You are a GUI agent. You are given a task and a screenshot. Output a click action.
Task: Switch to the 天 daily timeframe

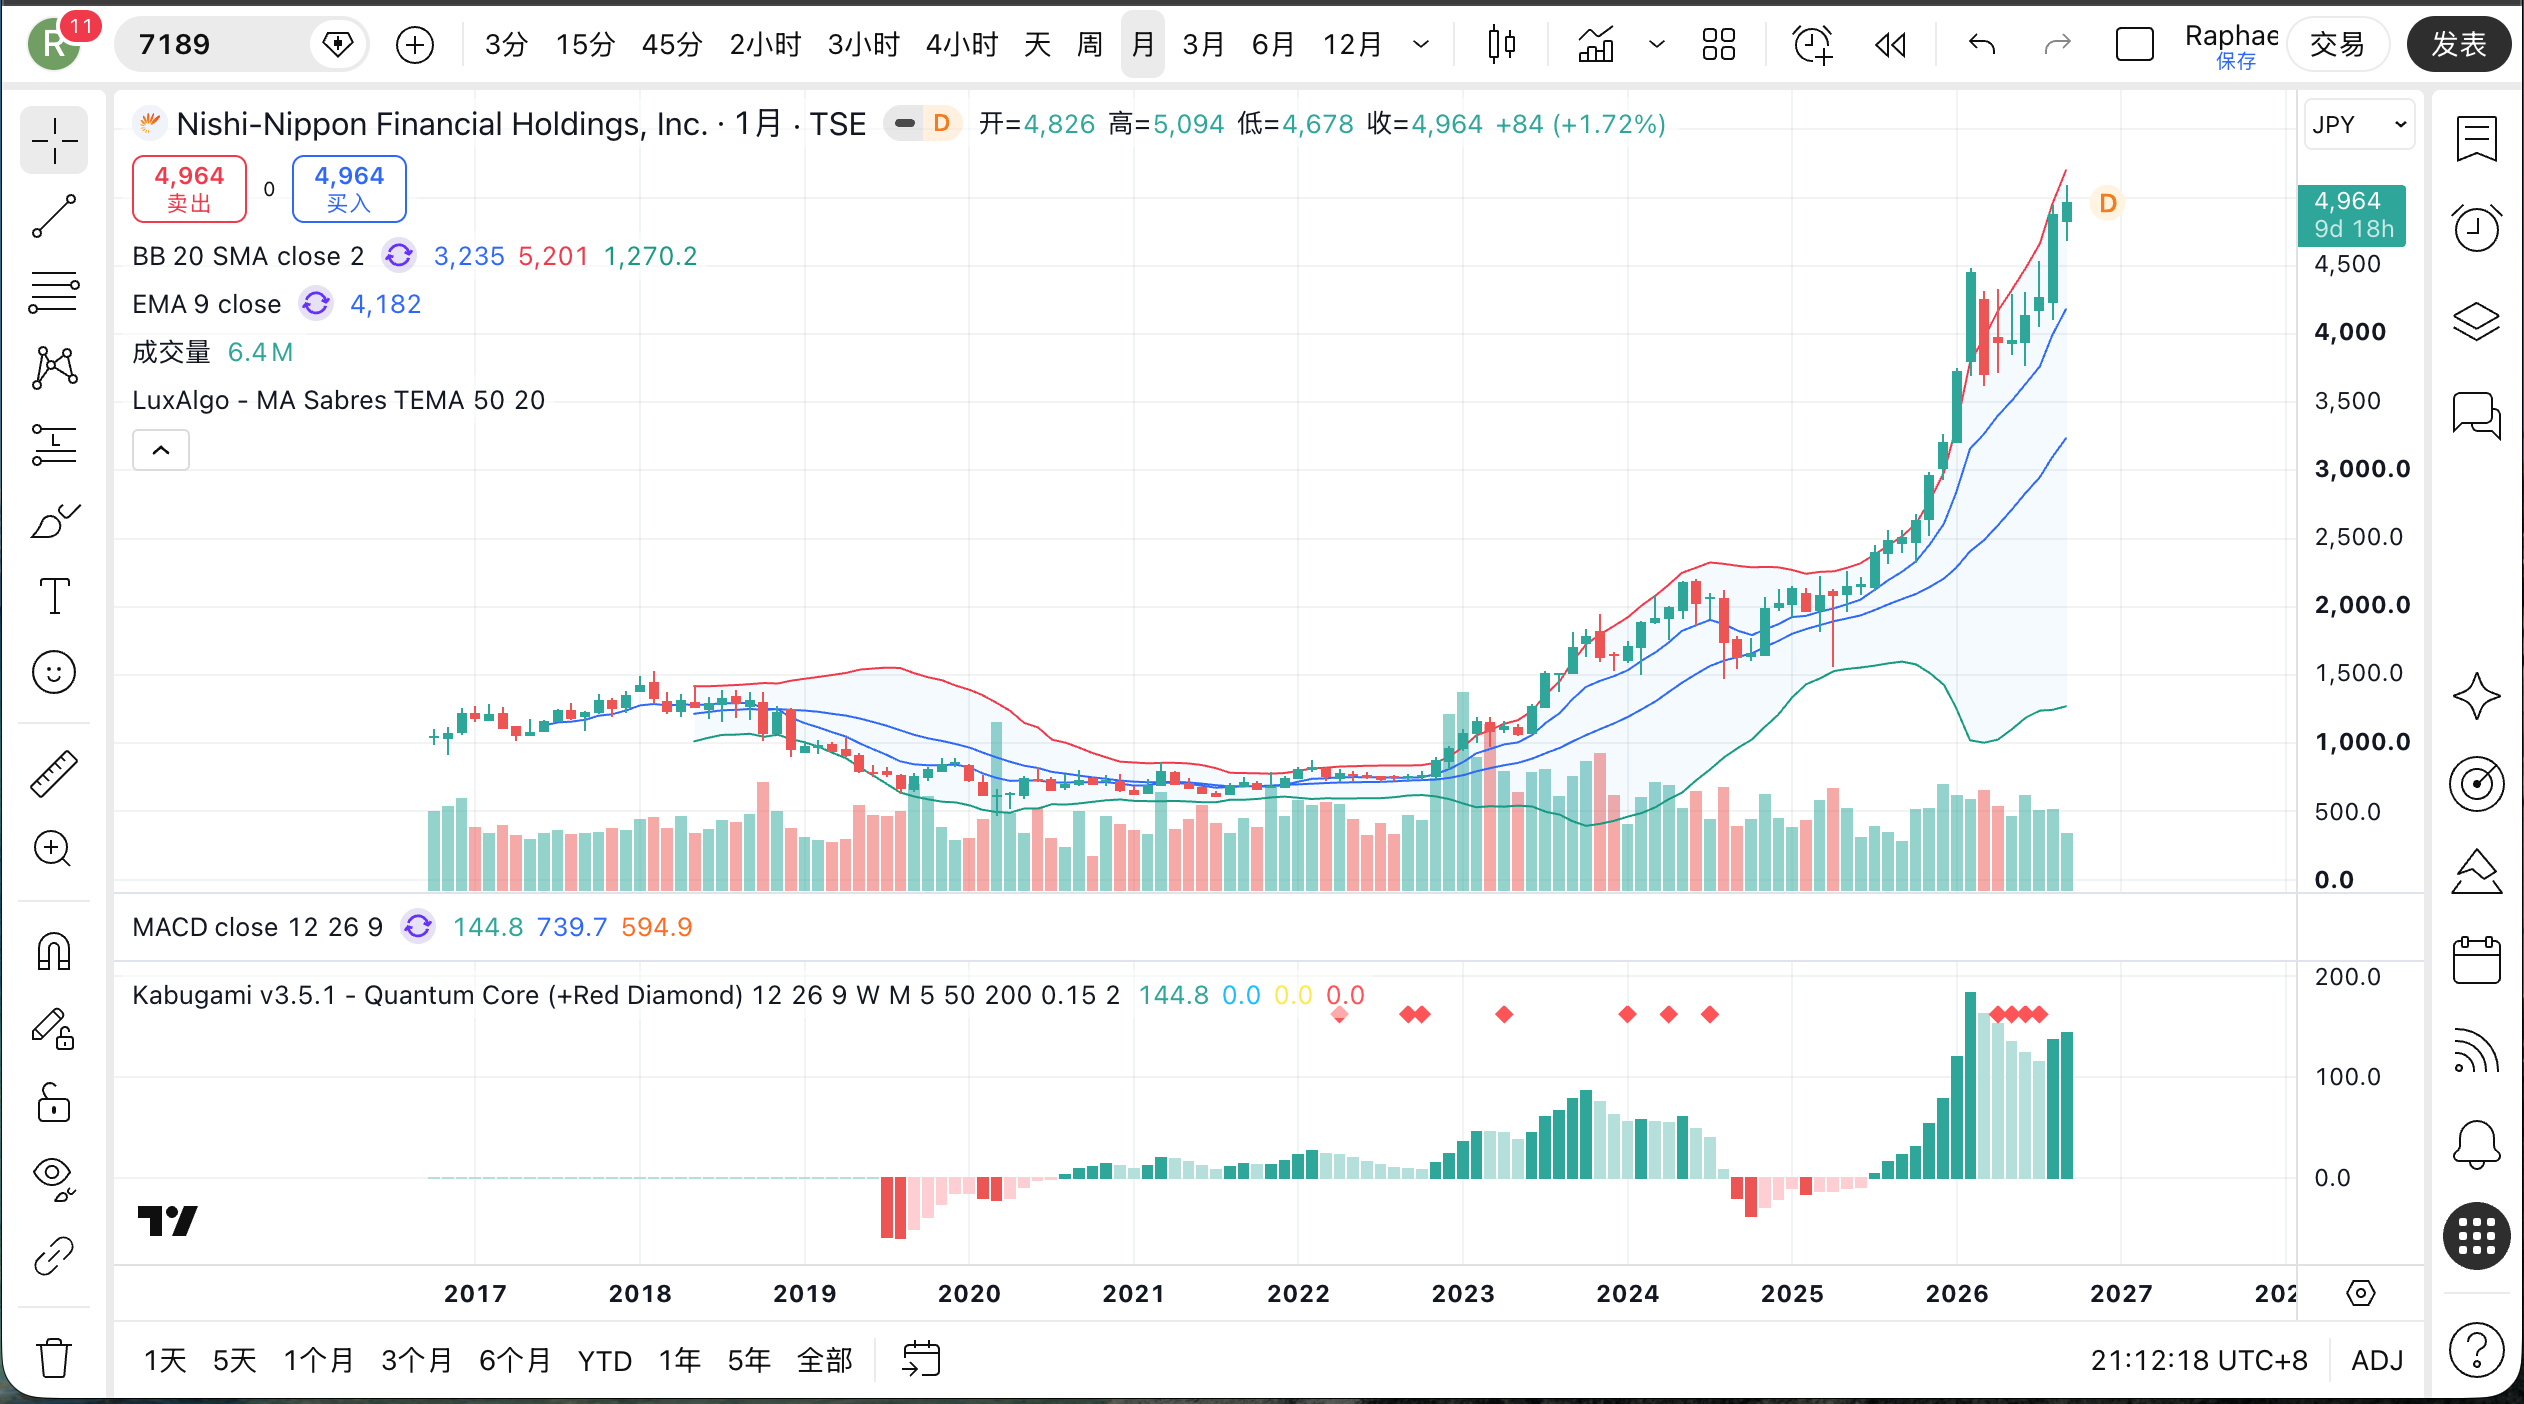1037,44
